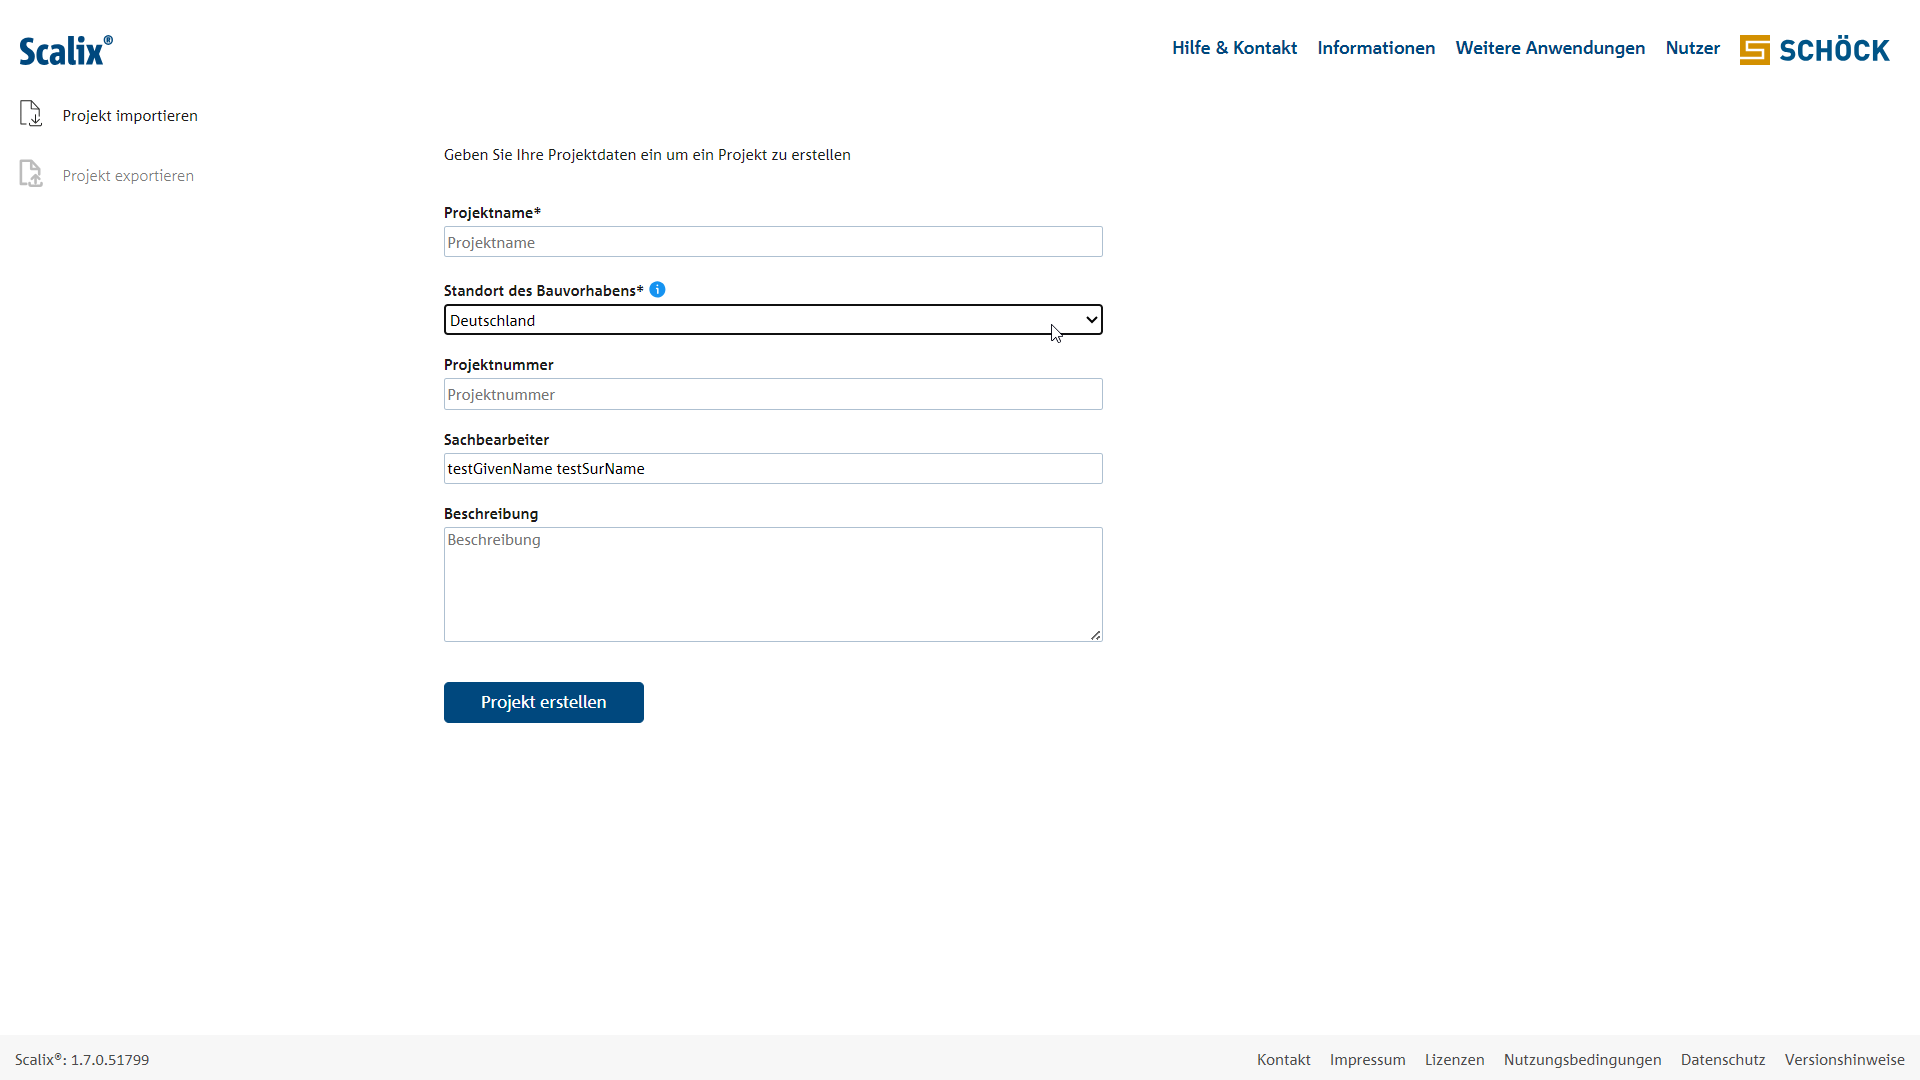Screen dimensions: 1920x1080
Task: Focus the Projektnummer input field
Action: (x=773, y=394)
